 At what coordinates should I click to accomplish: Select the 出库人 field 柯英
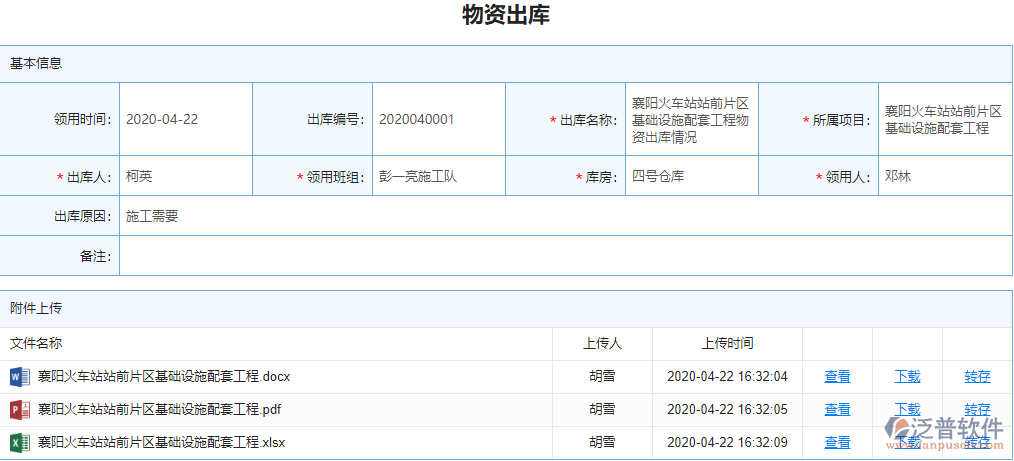point(186,176)
